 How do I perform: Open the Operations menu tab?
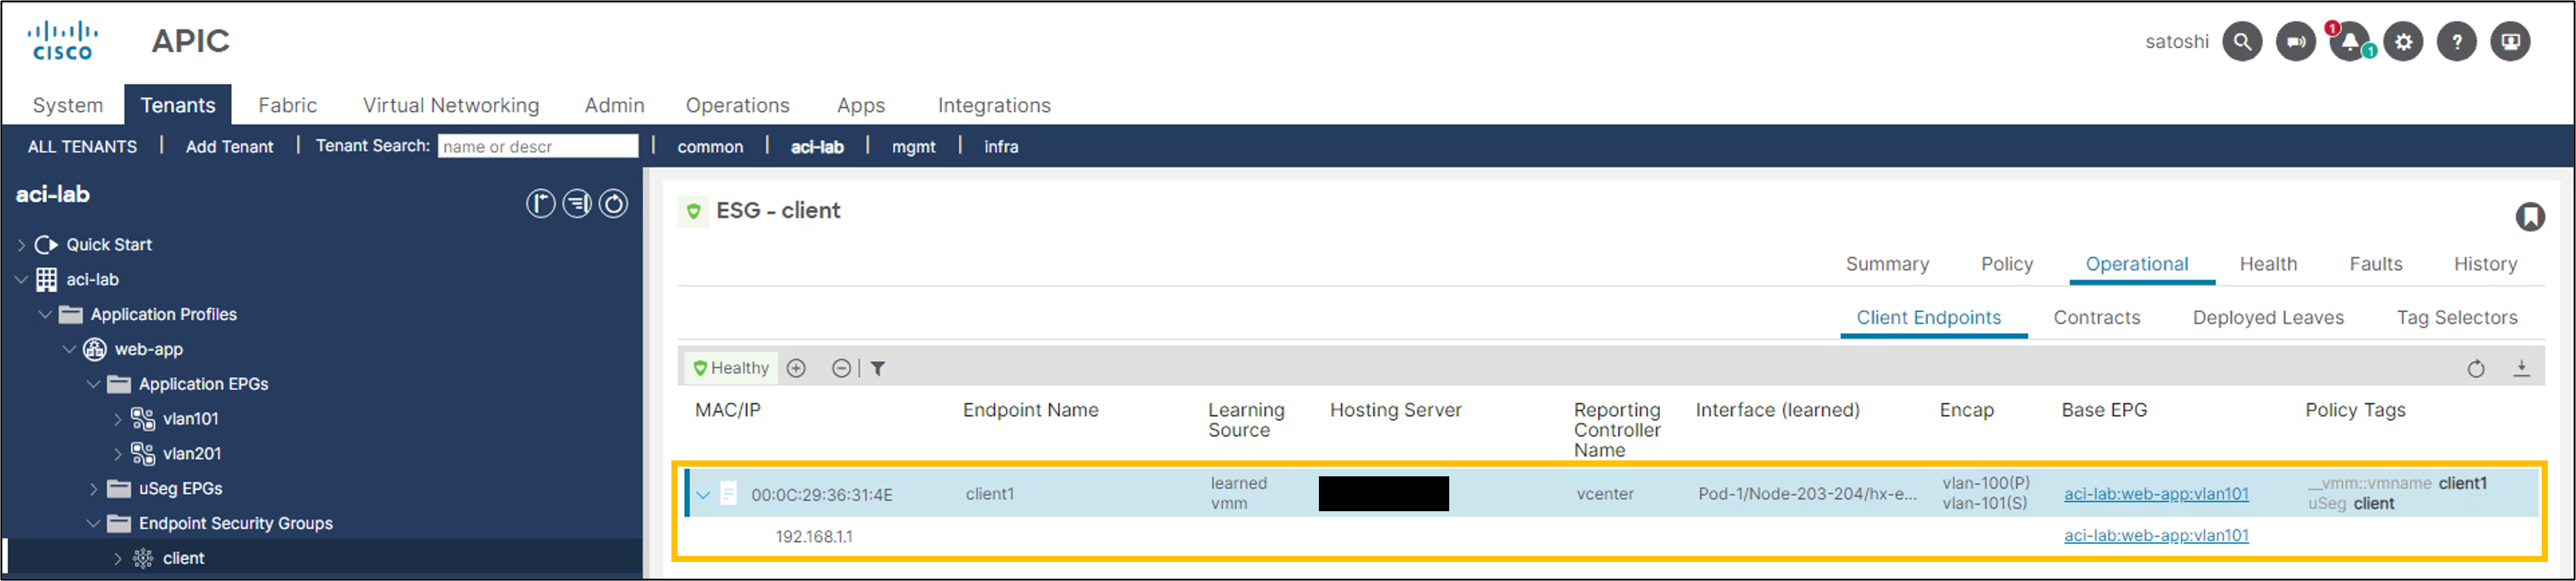[737, 105]
